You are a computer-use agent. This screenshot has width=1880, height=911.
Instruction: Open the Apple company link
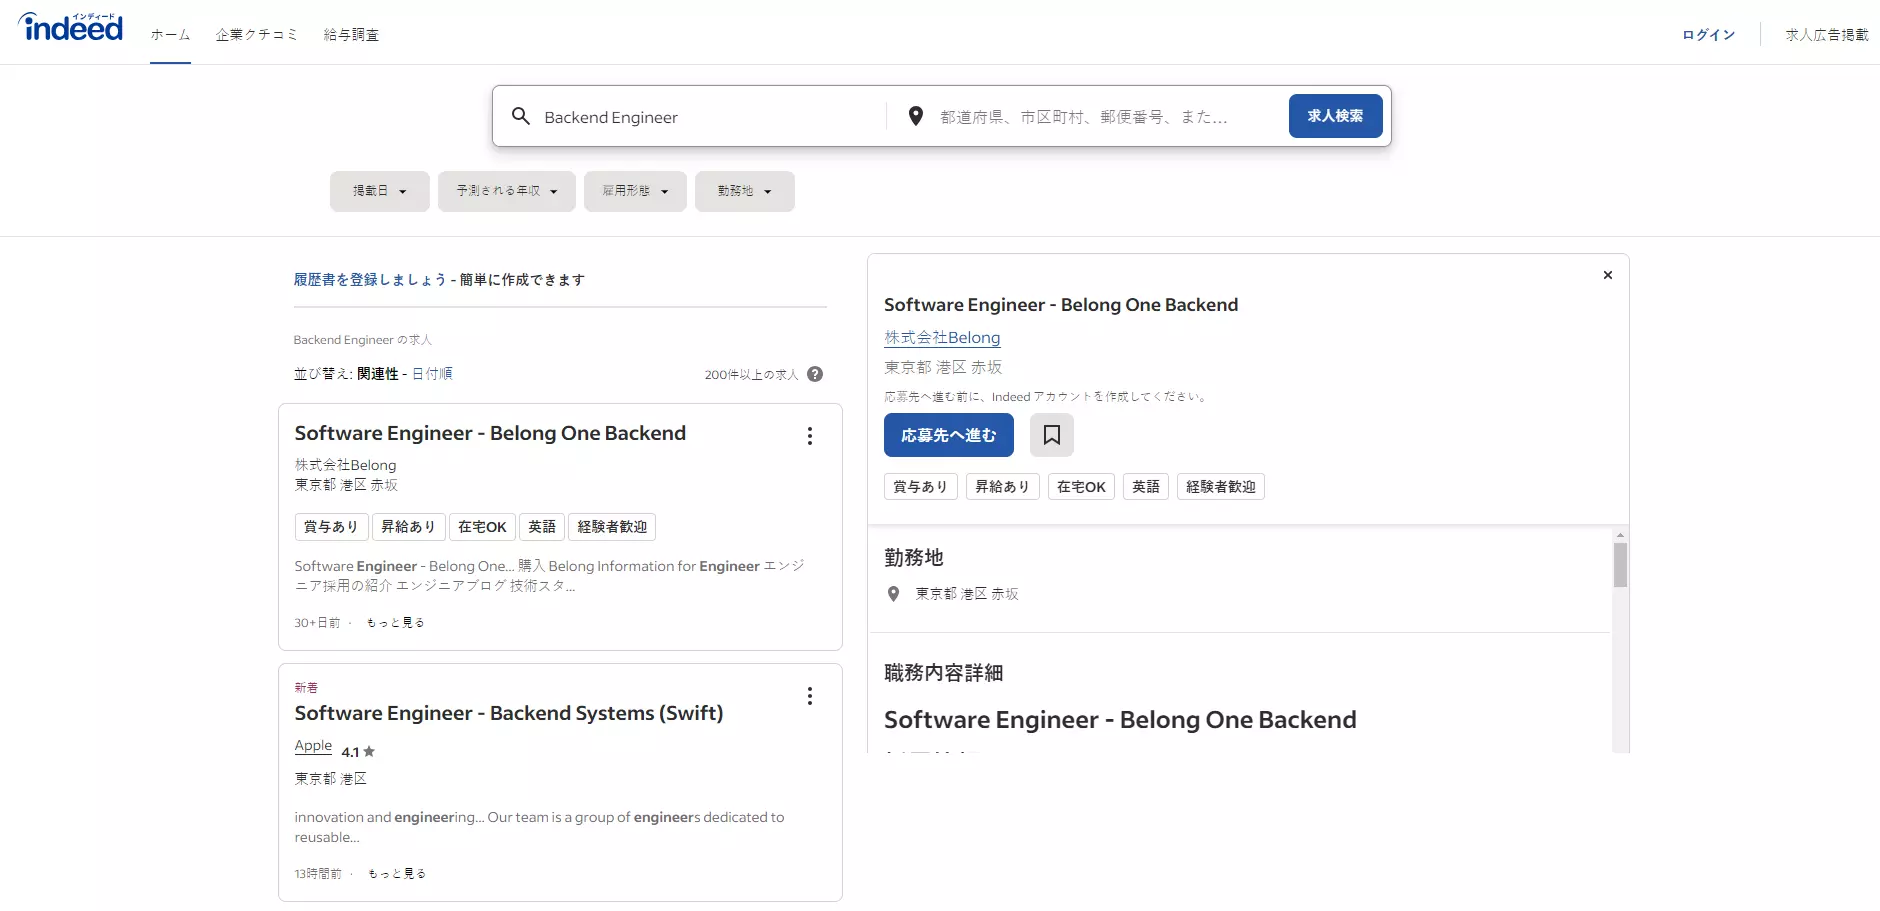[x=313, y=746]
